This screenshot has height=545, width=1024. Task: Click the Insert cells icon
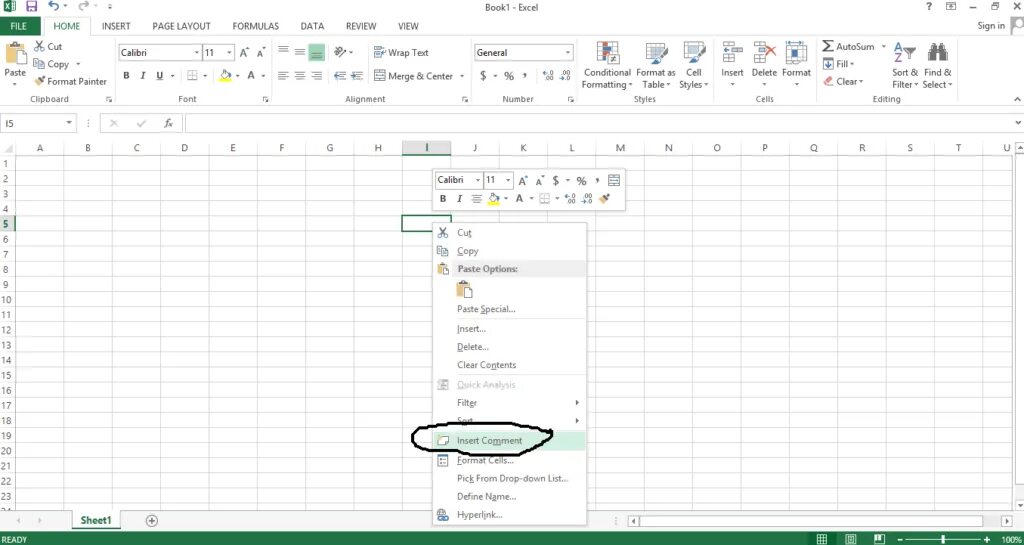click(732, 54)
